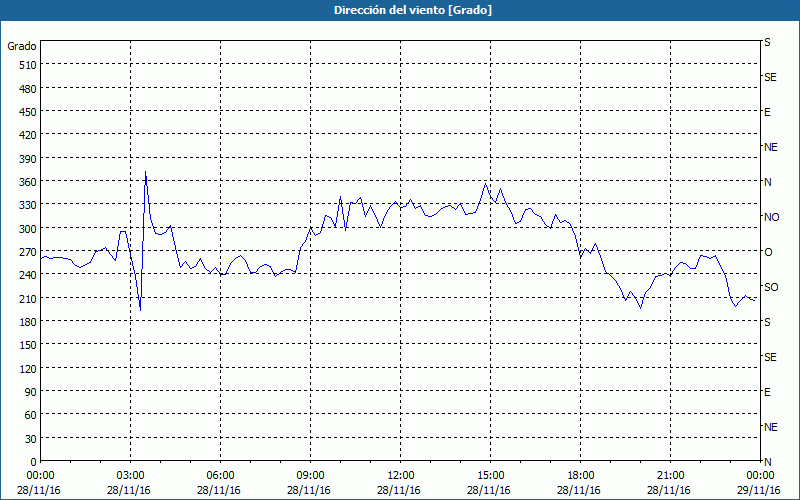This screenshot has height=500, width=800.
Task: Pick the 360 degree axis label
Action: point(28,182)
